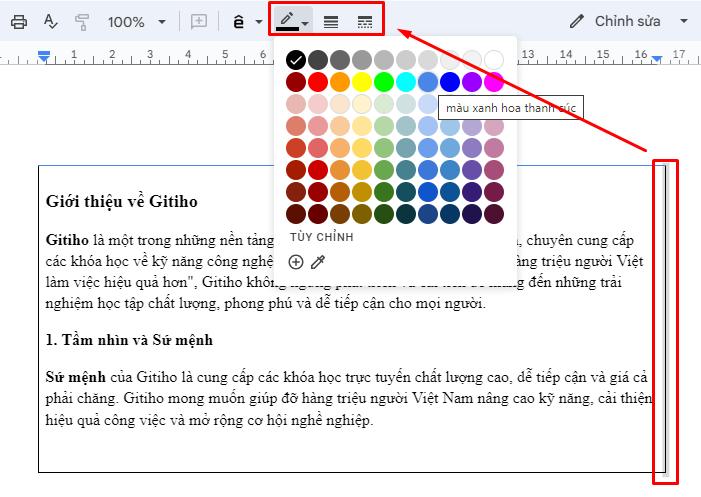Image resolution: width=701 pixels, height=497 pixels.
Task: Pick the cyan swatch
Action: (406, 82)
